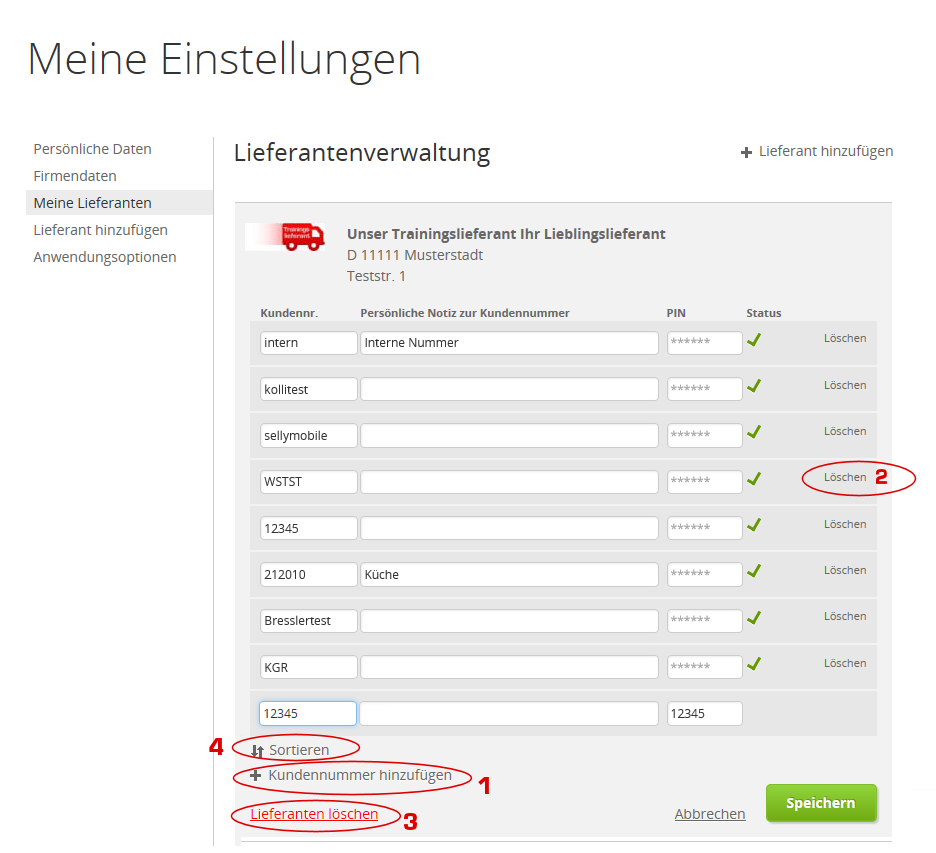Click the PIN field in the intern row
Screen dimensions: 936x853
tap(704, 343)
